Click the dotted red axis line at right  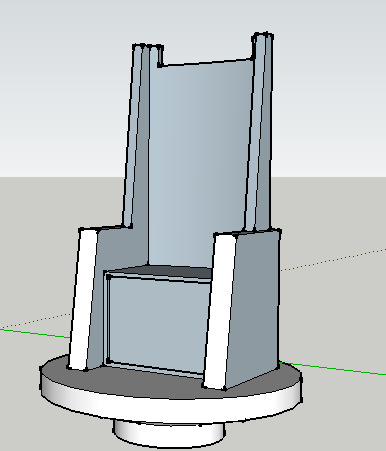[333, 259]
